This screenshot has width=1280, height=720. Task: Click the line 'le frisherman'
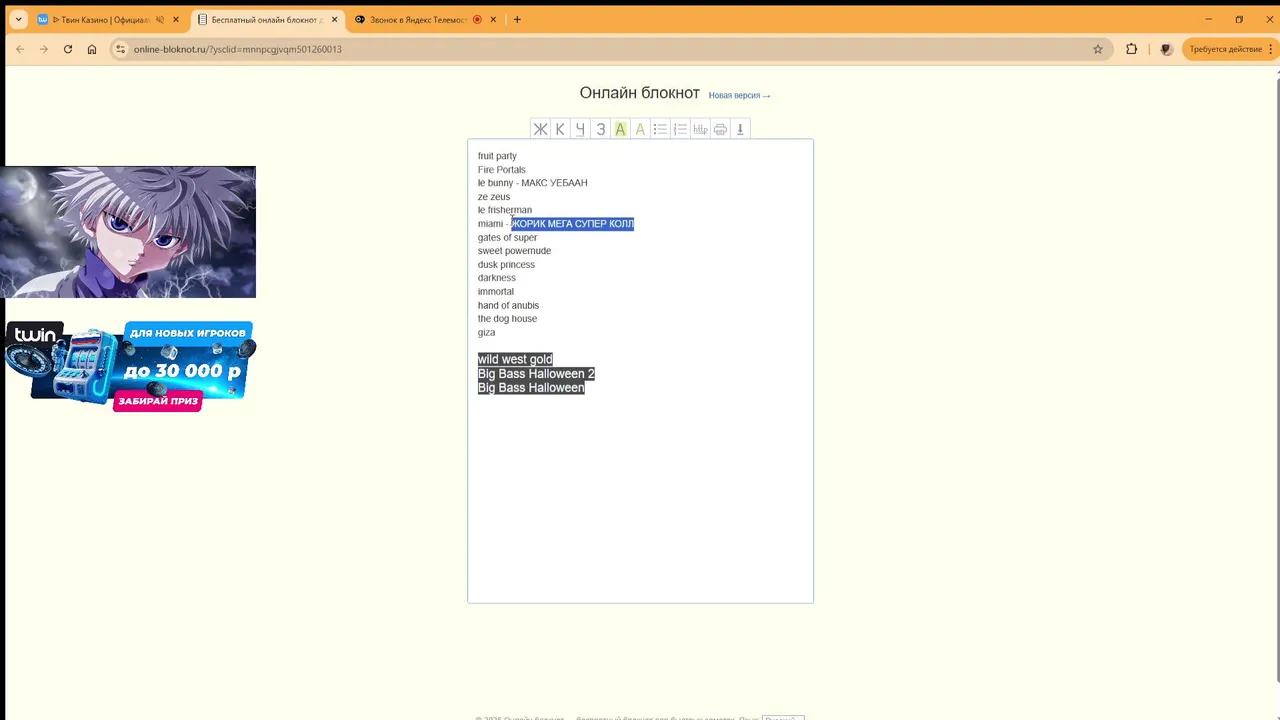pos(505,210)
